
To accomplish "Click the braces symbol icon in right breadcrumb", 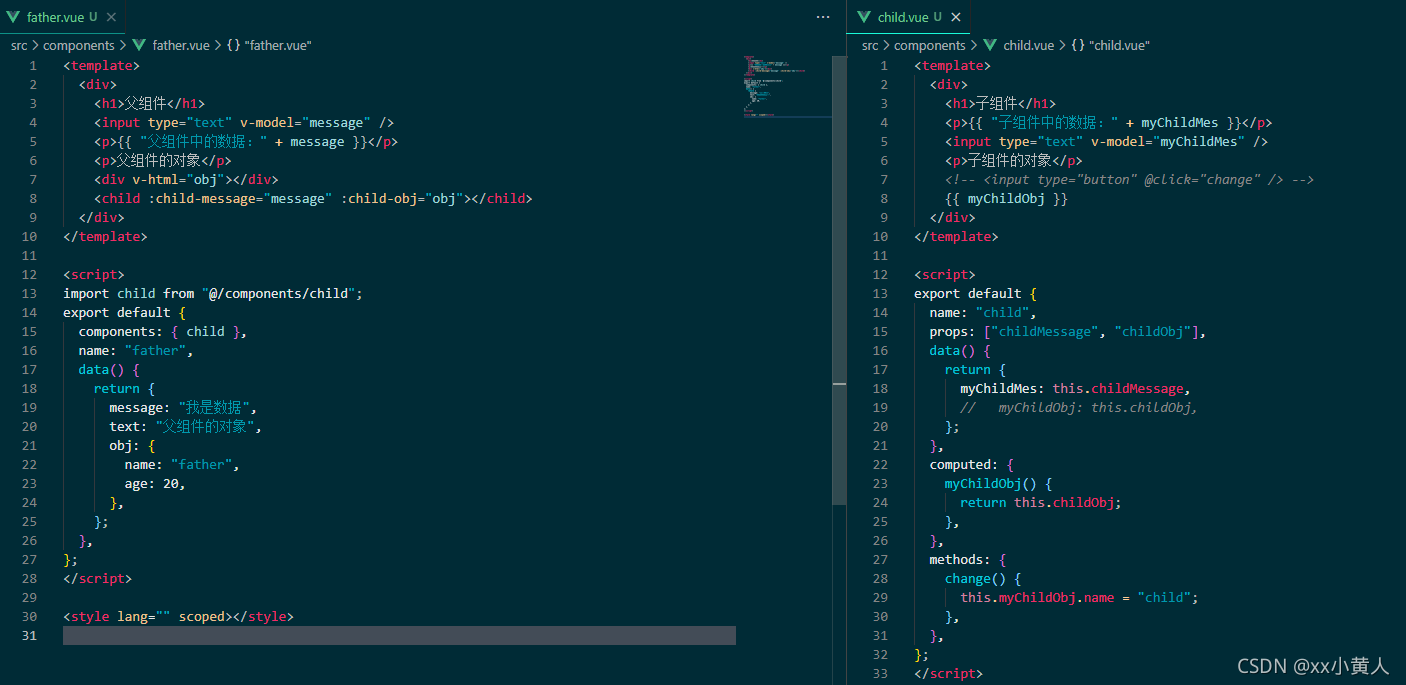I will click(1078, 45).
